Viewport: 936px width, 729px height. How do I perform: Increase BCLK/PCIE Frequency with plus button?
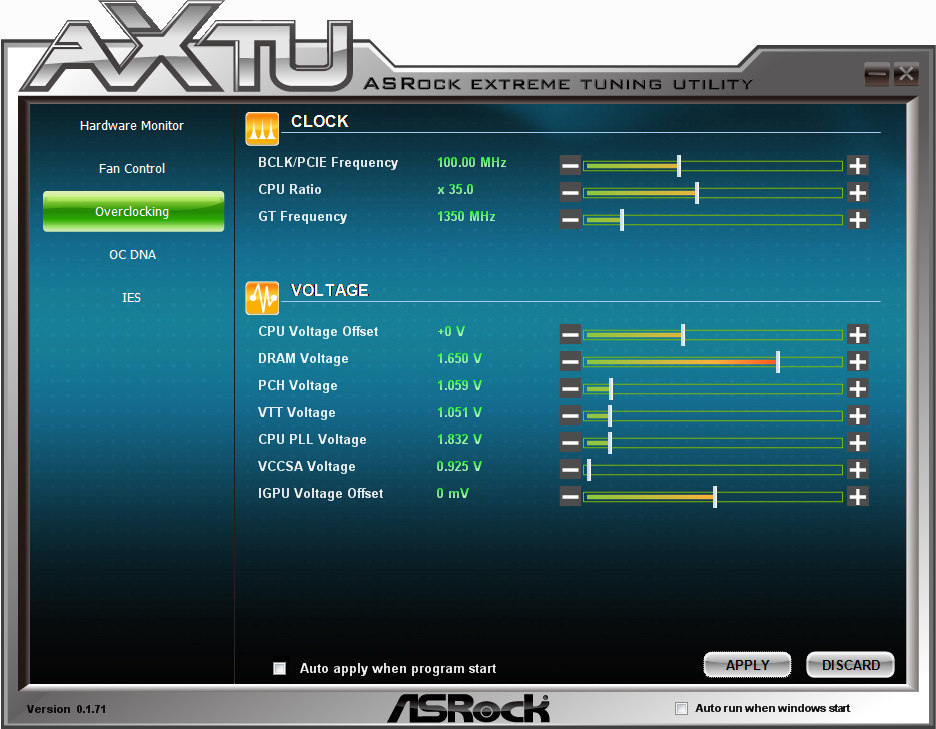858,165
